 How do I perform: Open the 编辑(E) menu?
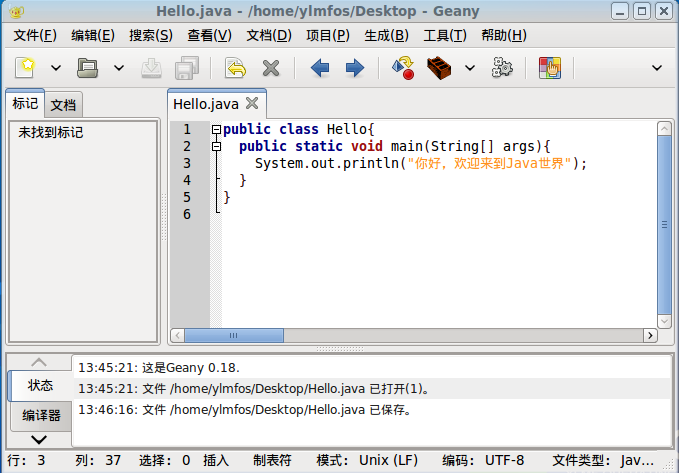[x=93, y=35]
